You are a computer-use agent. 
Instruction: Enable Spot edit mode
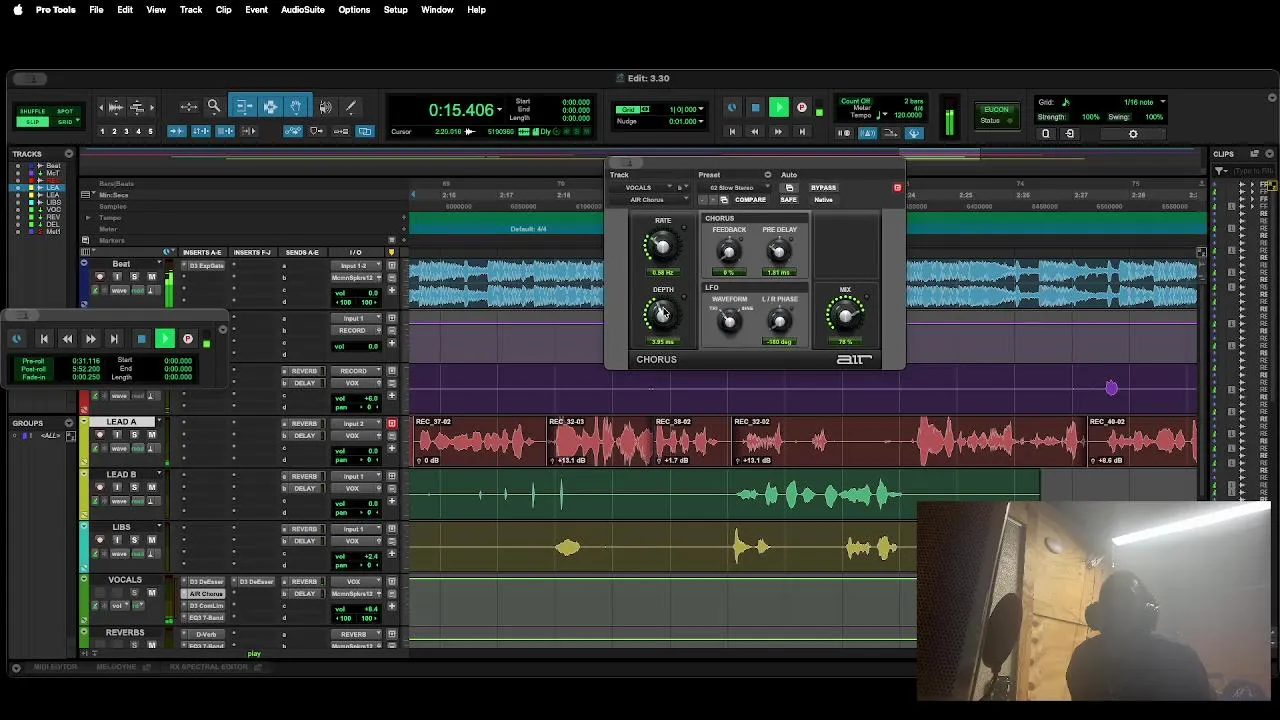[65, 111]
